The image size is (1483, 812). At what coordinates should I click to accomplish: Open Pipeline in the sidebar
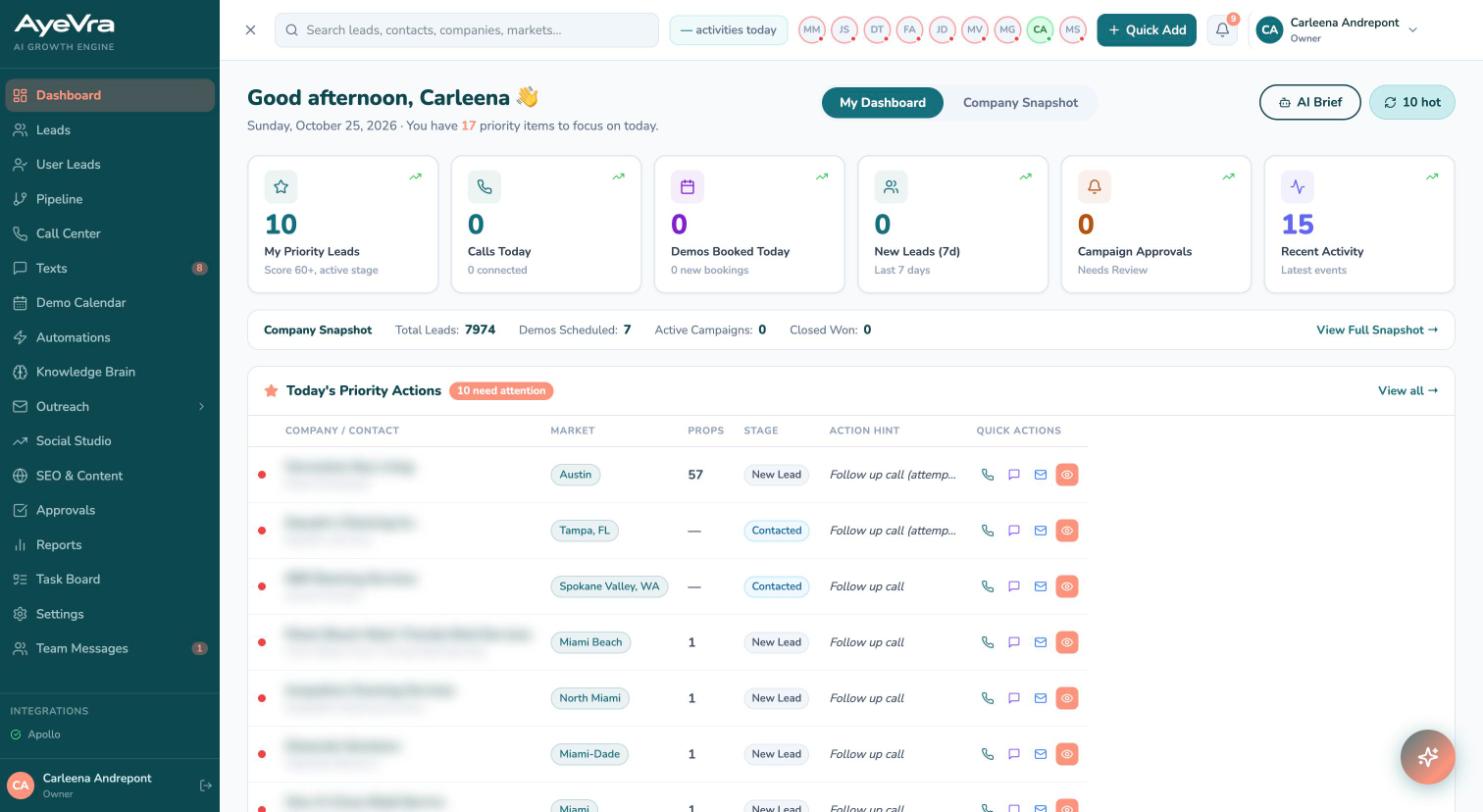click(x=110, y=199)
